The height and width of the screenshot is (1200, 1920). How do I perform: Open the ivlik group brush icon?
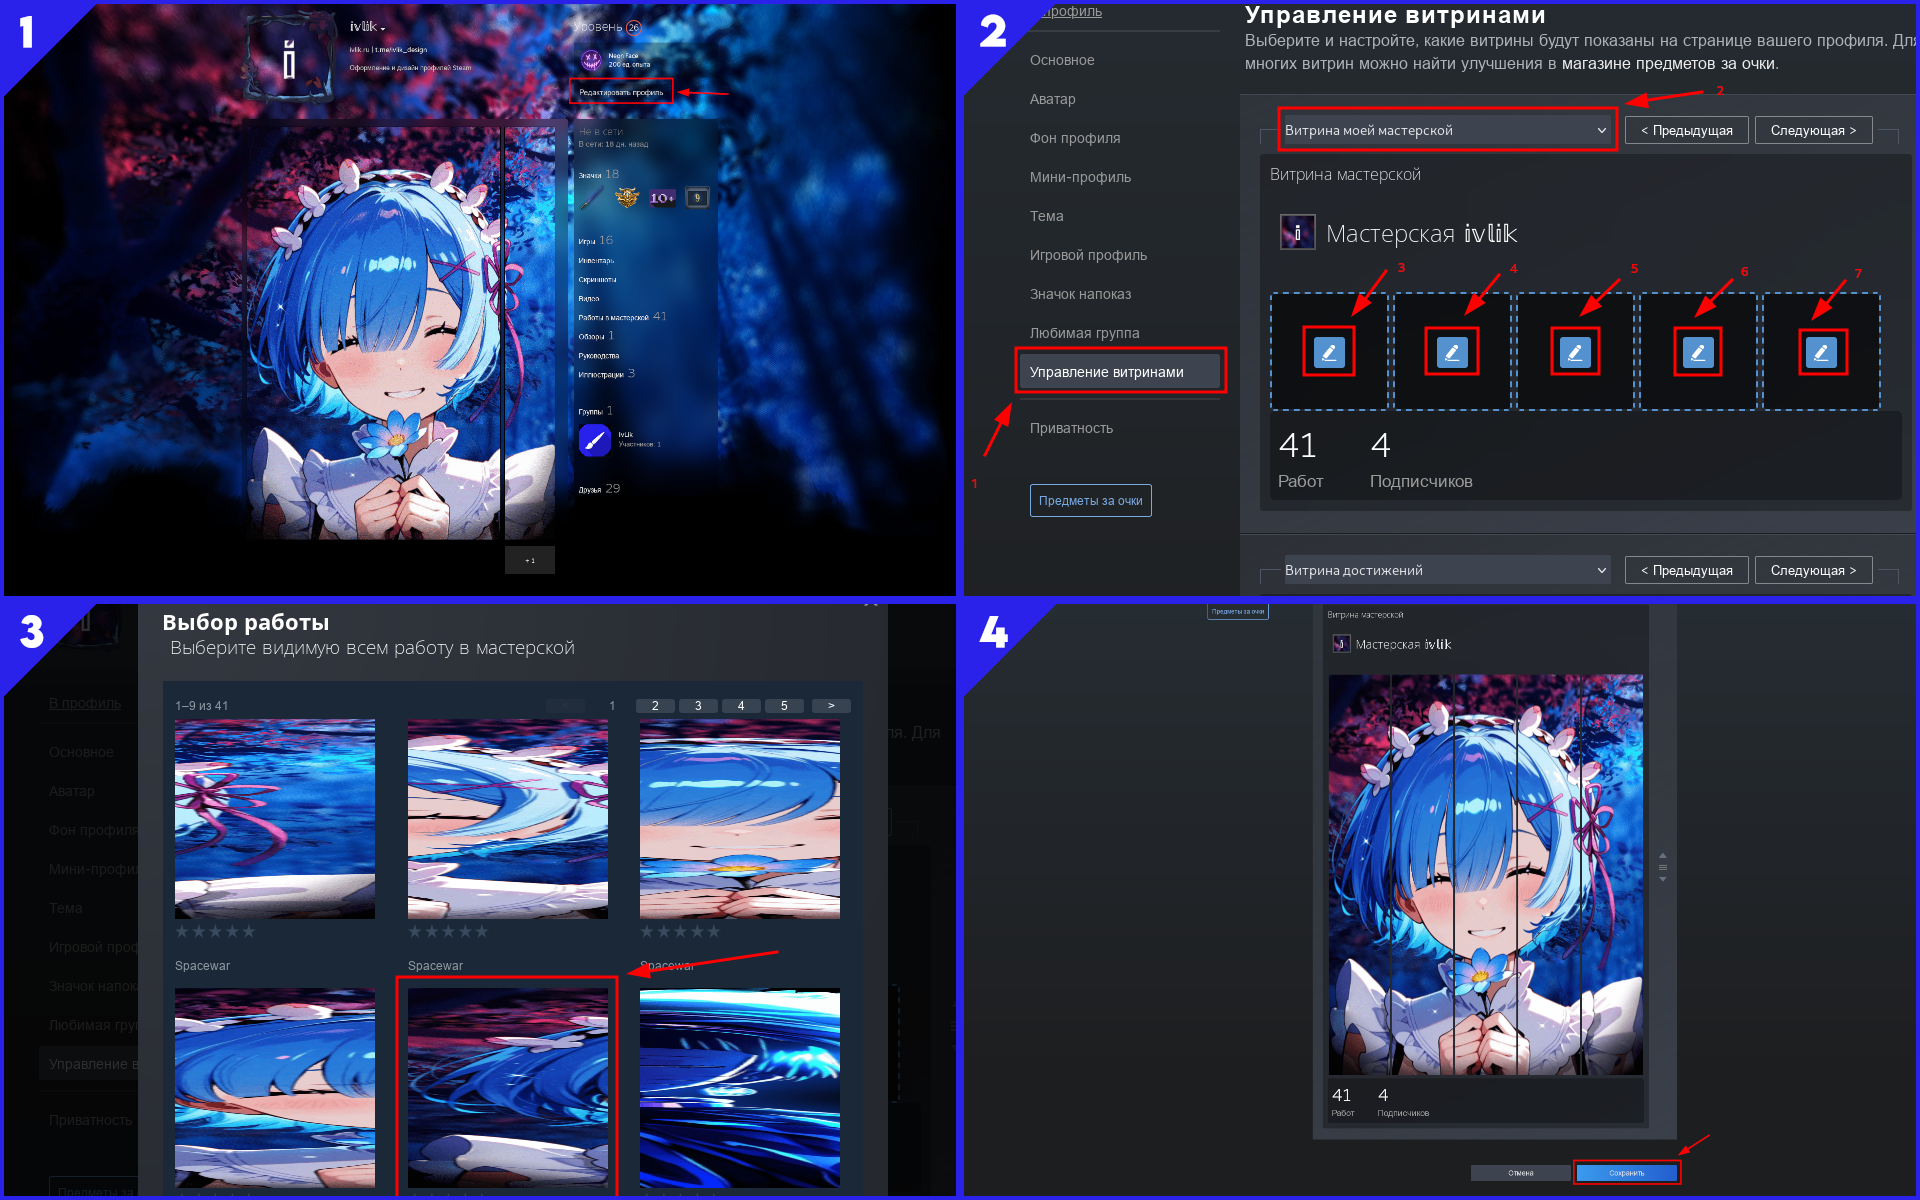coord(594,439)
